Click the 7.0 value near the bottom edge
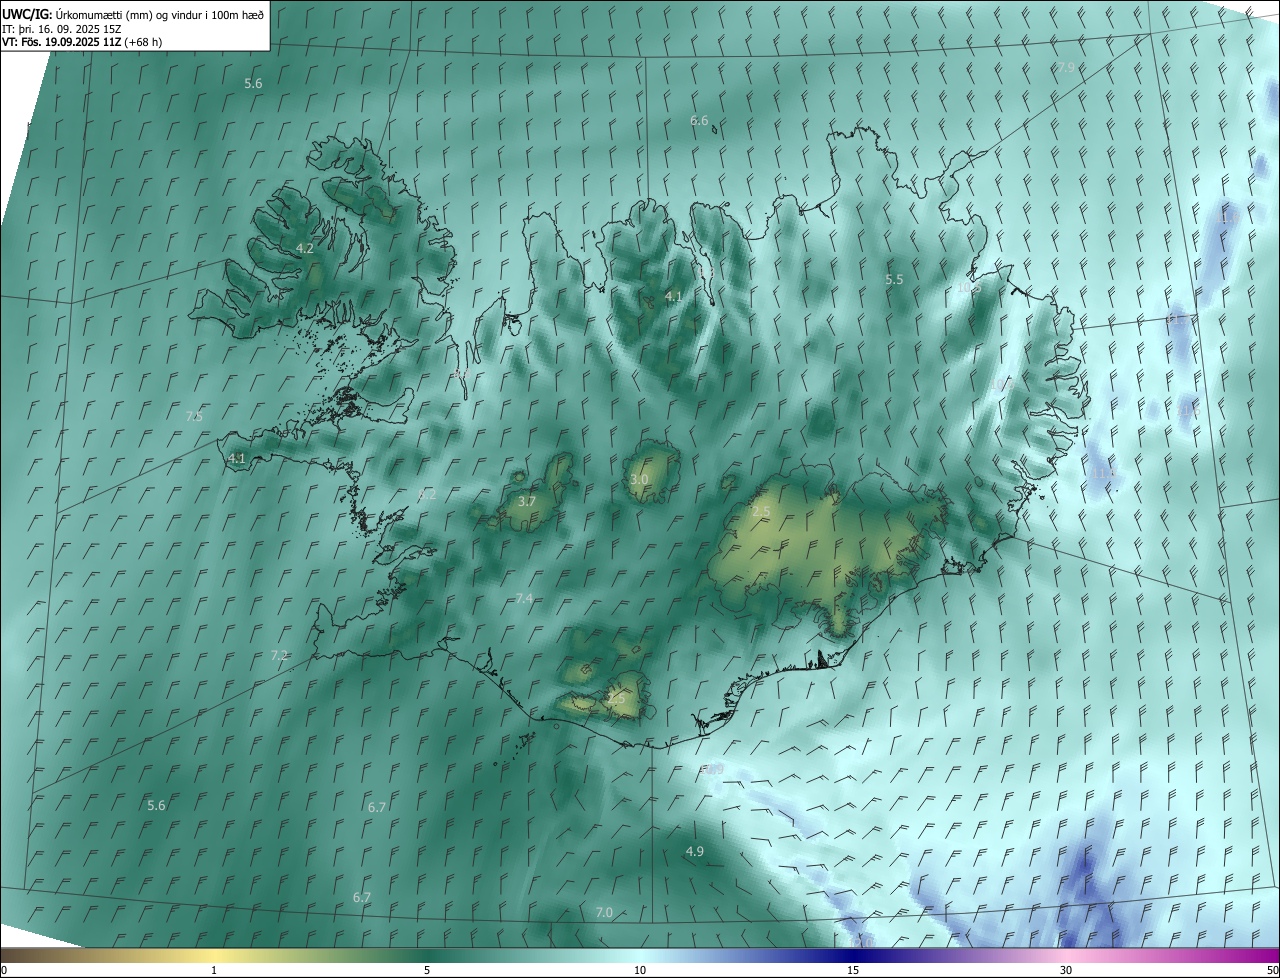Viewport: 1280px width, 978px height. 604,913
